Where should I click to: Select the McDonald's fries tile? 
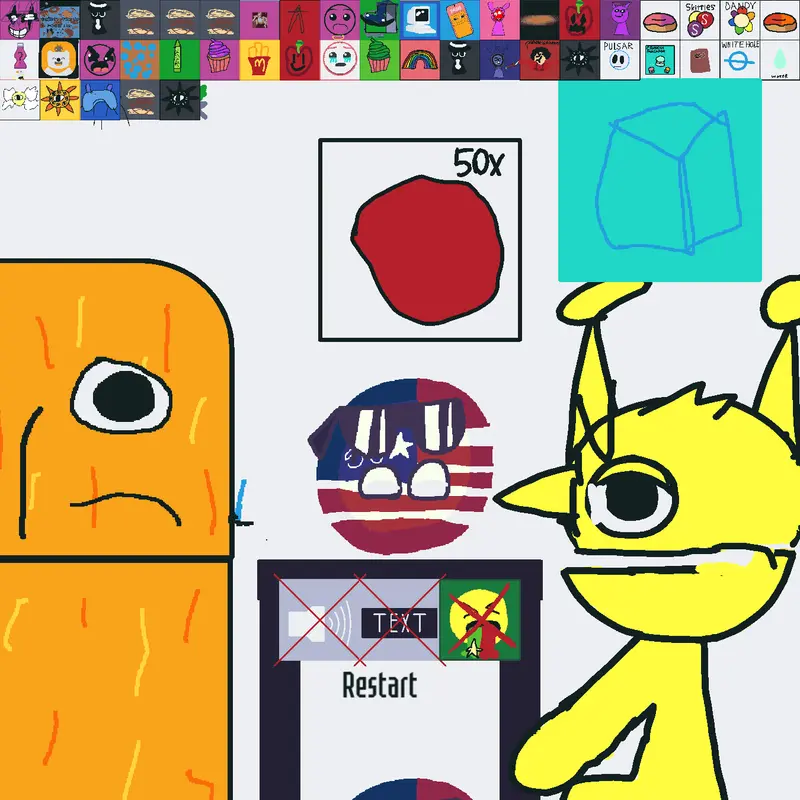coord(260,60)
